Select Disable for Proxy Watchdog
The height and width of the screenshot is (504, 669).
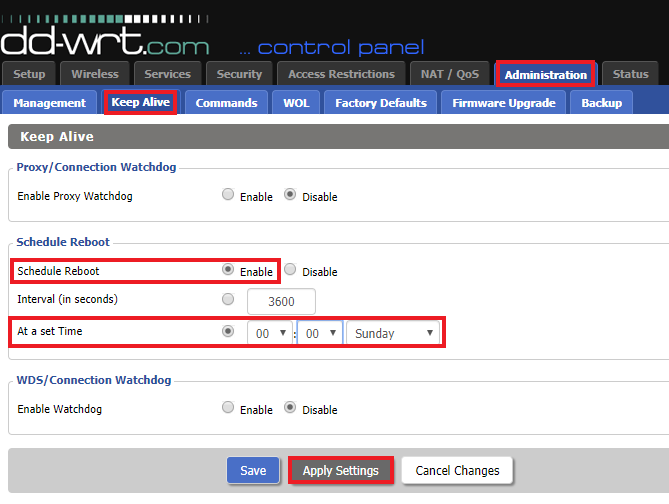(x=290, y=195)
